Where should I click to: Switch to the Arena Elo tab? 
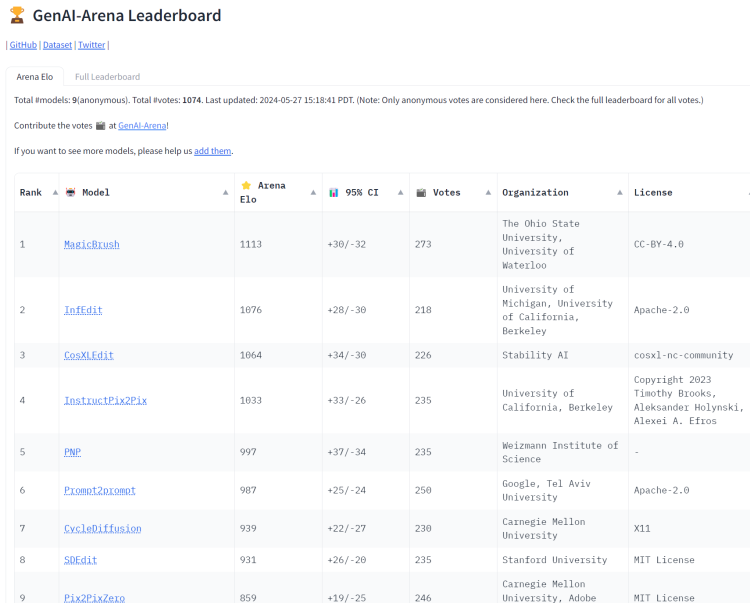point(34,77)
